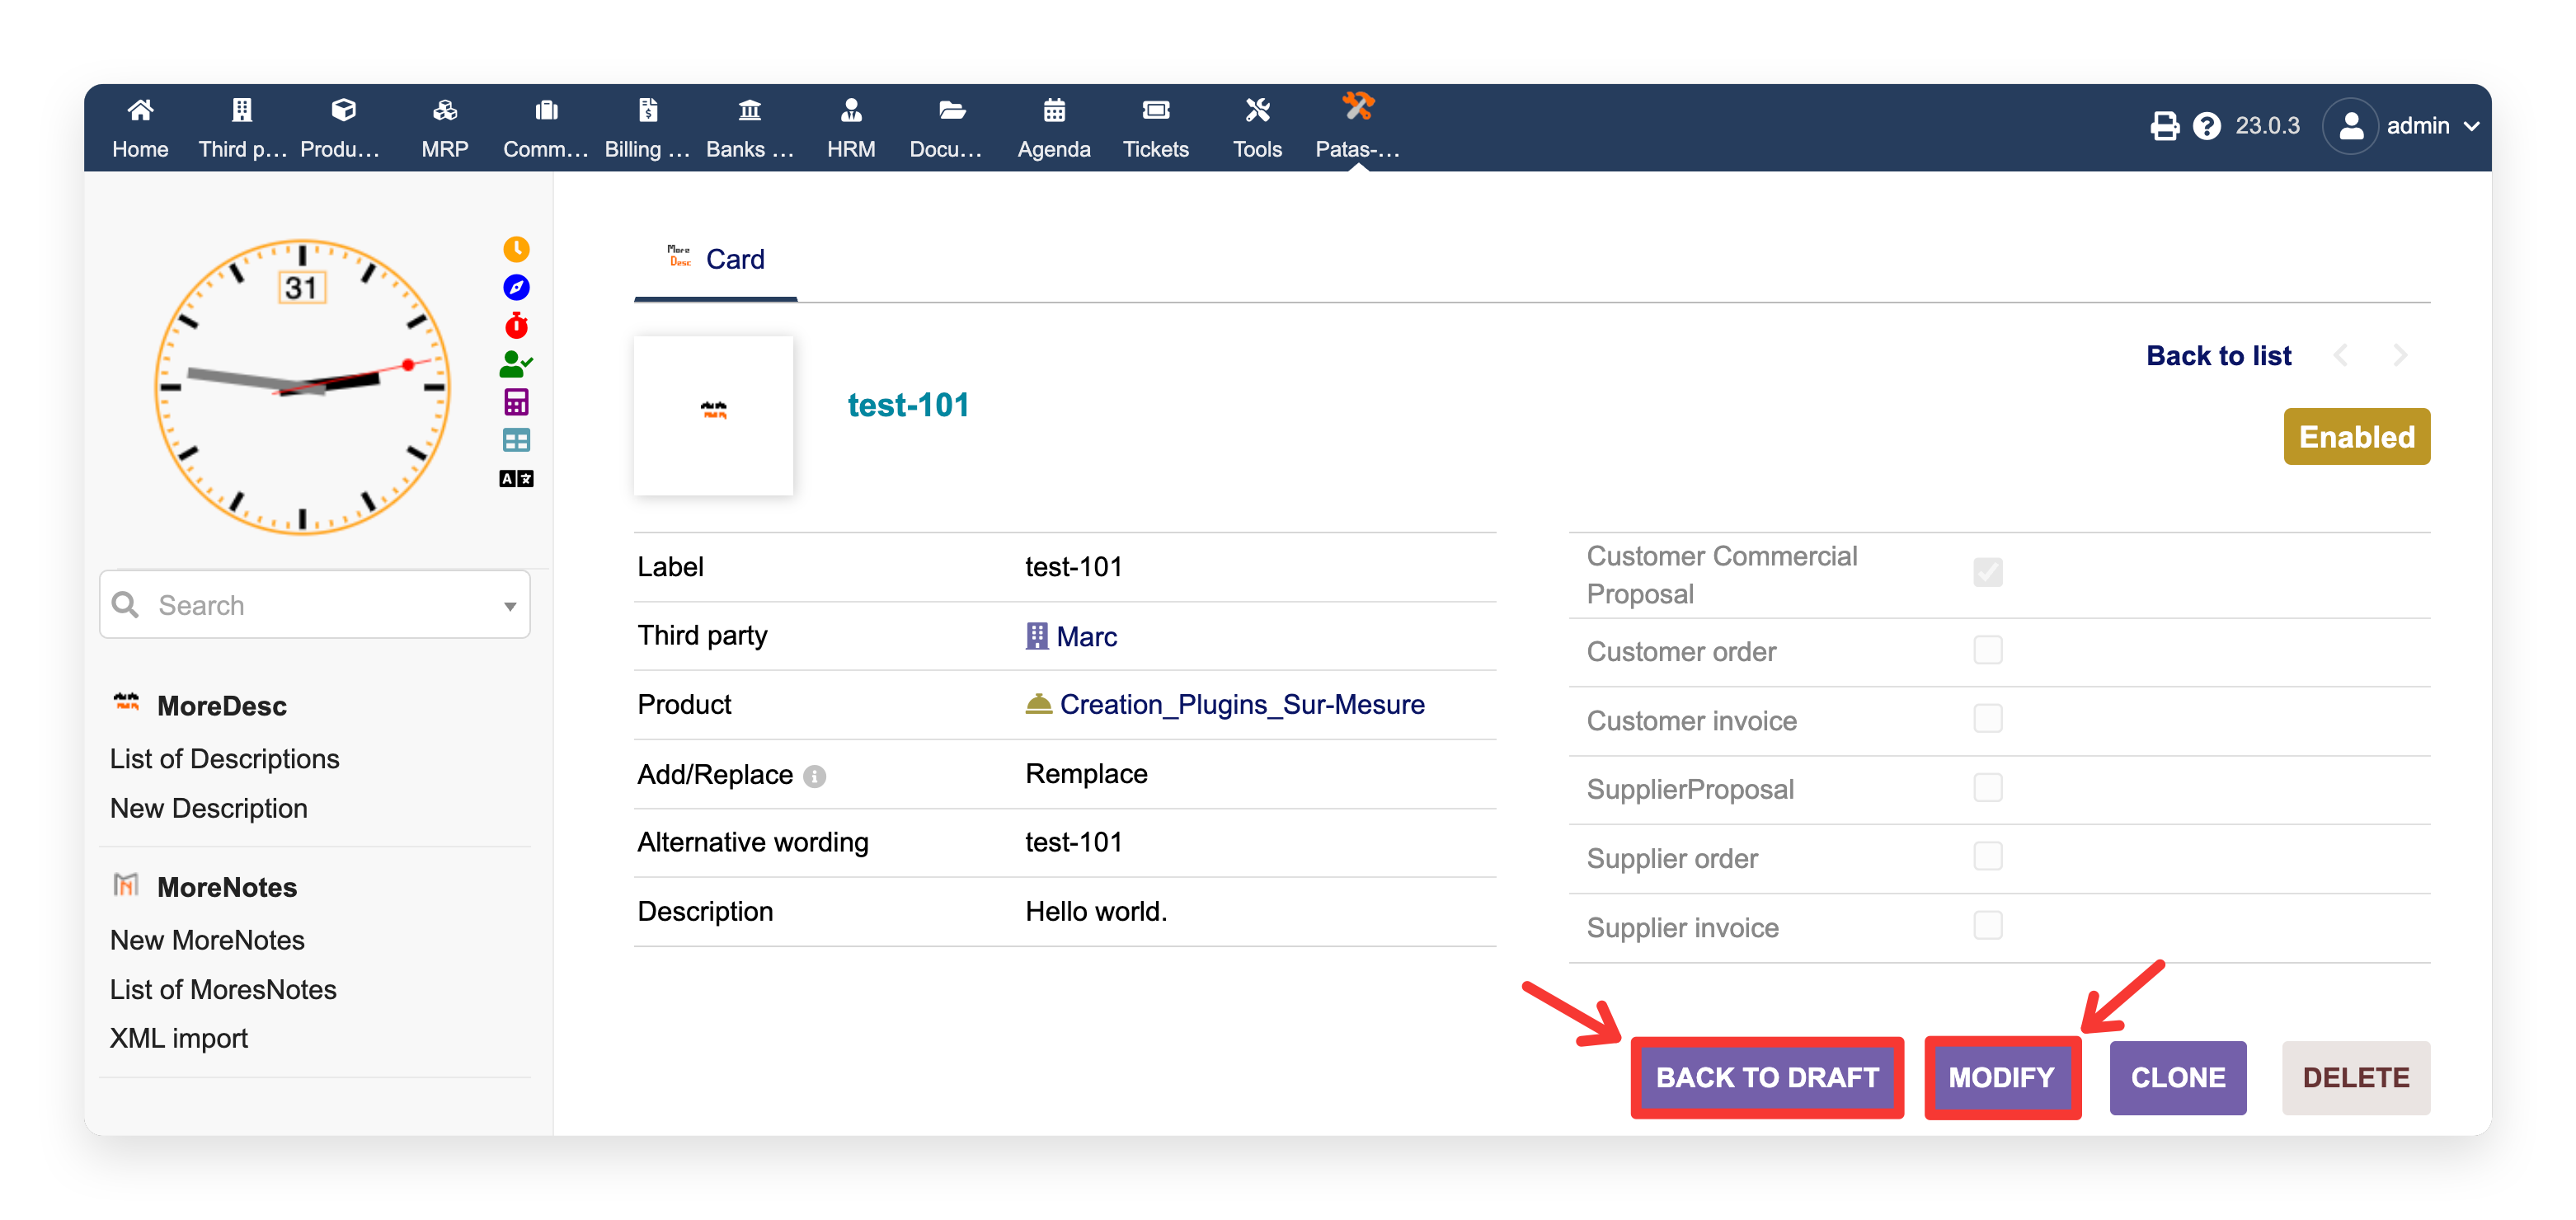This screenshot has height=1220, width=2576.
Task: Open XML import
Action: point(178,1038)
